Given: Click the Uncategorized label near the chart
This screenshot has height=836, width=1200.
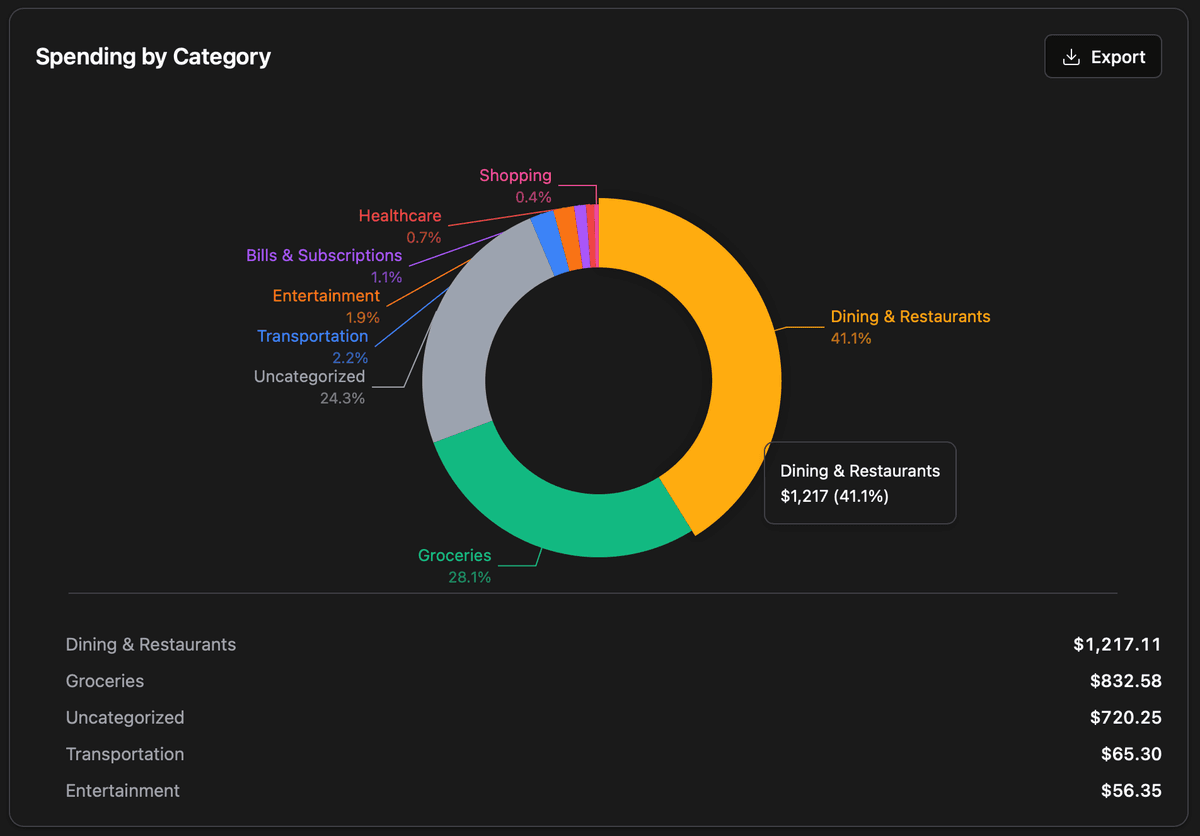Looking at the screenshot, I should (x=309, y=376).
